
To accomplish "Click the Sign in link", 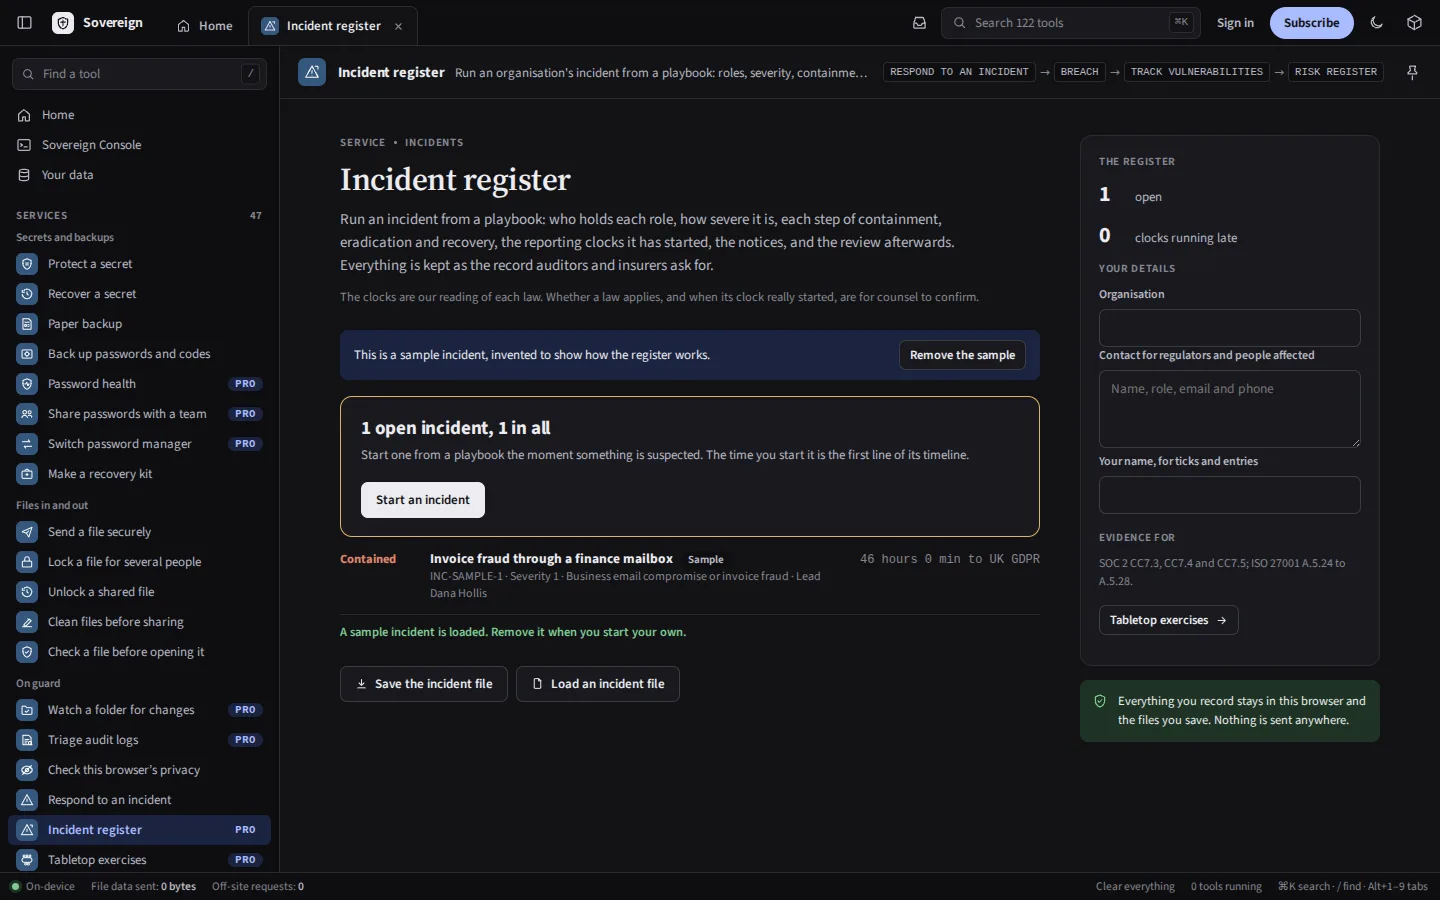I will (1235, 23).
